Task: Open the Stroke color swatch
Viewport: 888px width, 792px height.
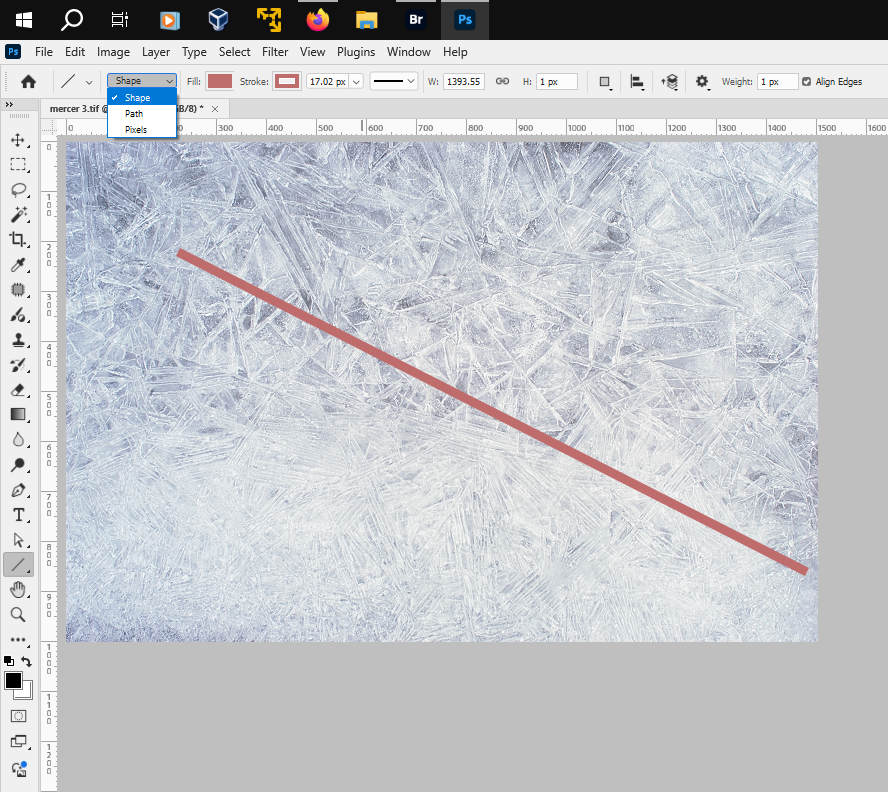Action: [x=285, y=82]
